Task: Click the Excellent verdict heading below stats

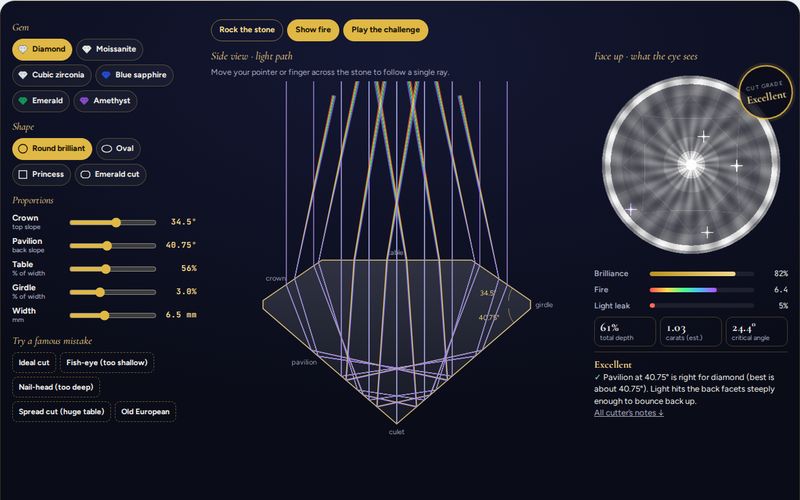Action: pos(613,365)
